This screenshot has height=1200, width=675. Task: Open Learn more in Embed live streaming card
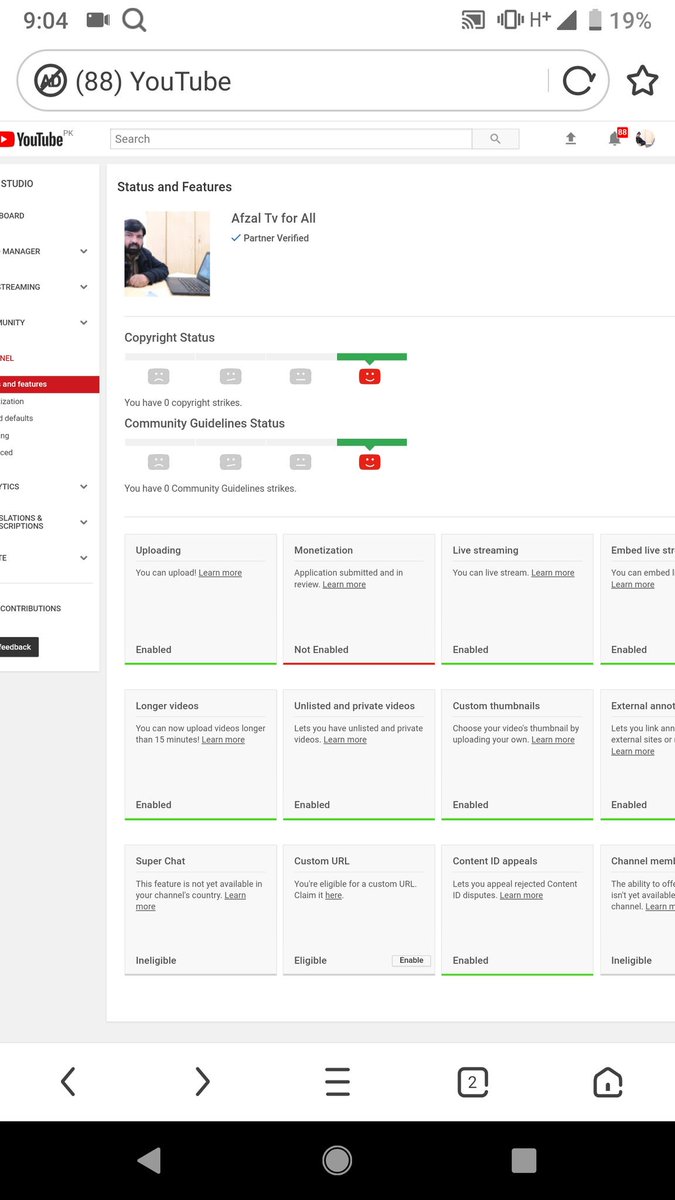633,584
